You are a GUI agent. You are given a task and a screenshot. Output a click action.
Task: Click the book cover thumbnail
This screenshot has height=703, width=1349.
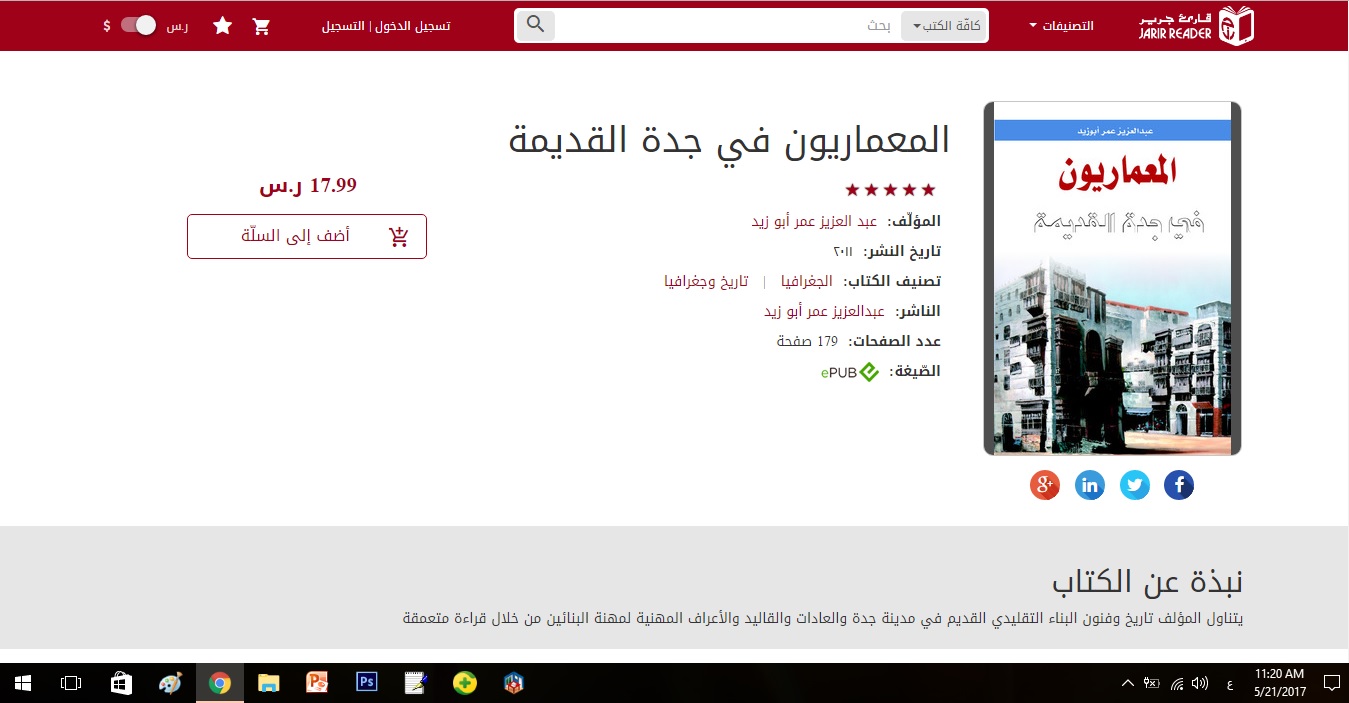pos(1112,278)
